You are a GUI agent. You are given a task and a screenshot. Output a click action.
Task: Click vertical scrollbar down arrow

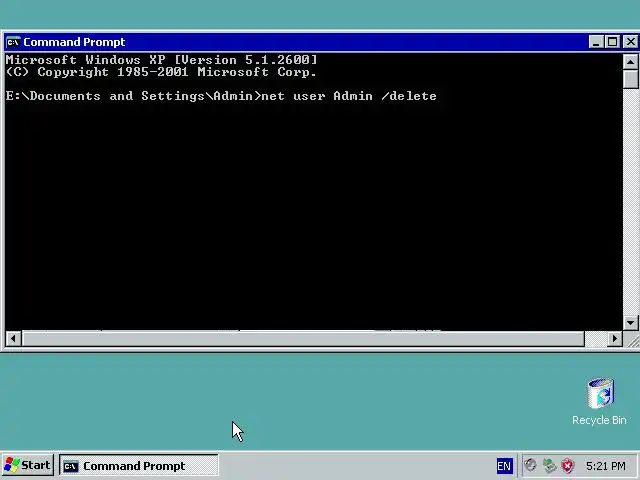coord(630,322)
